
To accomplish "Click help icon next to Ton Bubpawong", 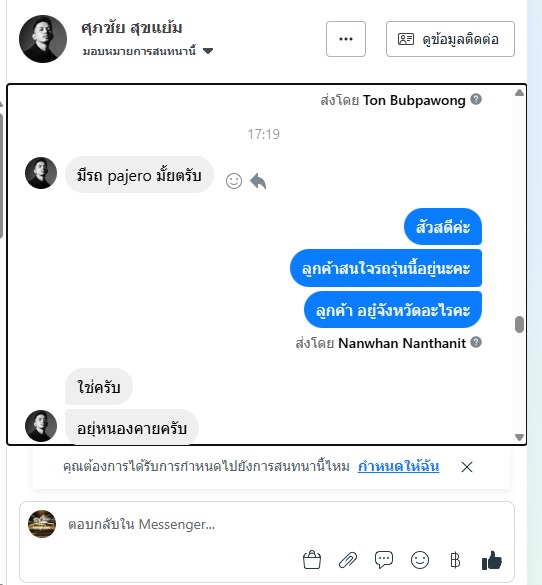I will [476, 99].
